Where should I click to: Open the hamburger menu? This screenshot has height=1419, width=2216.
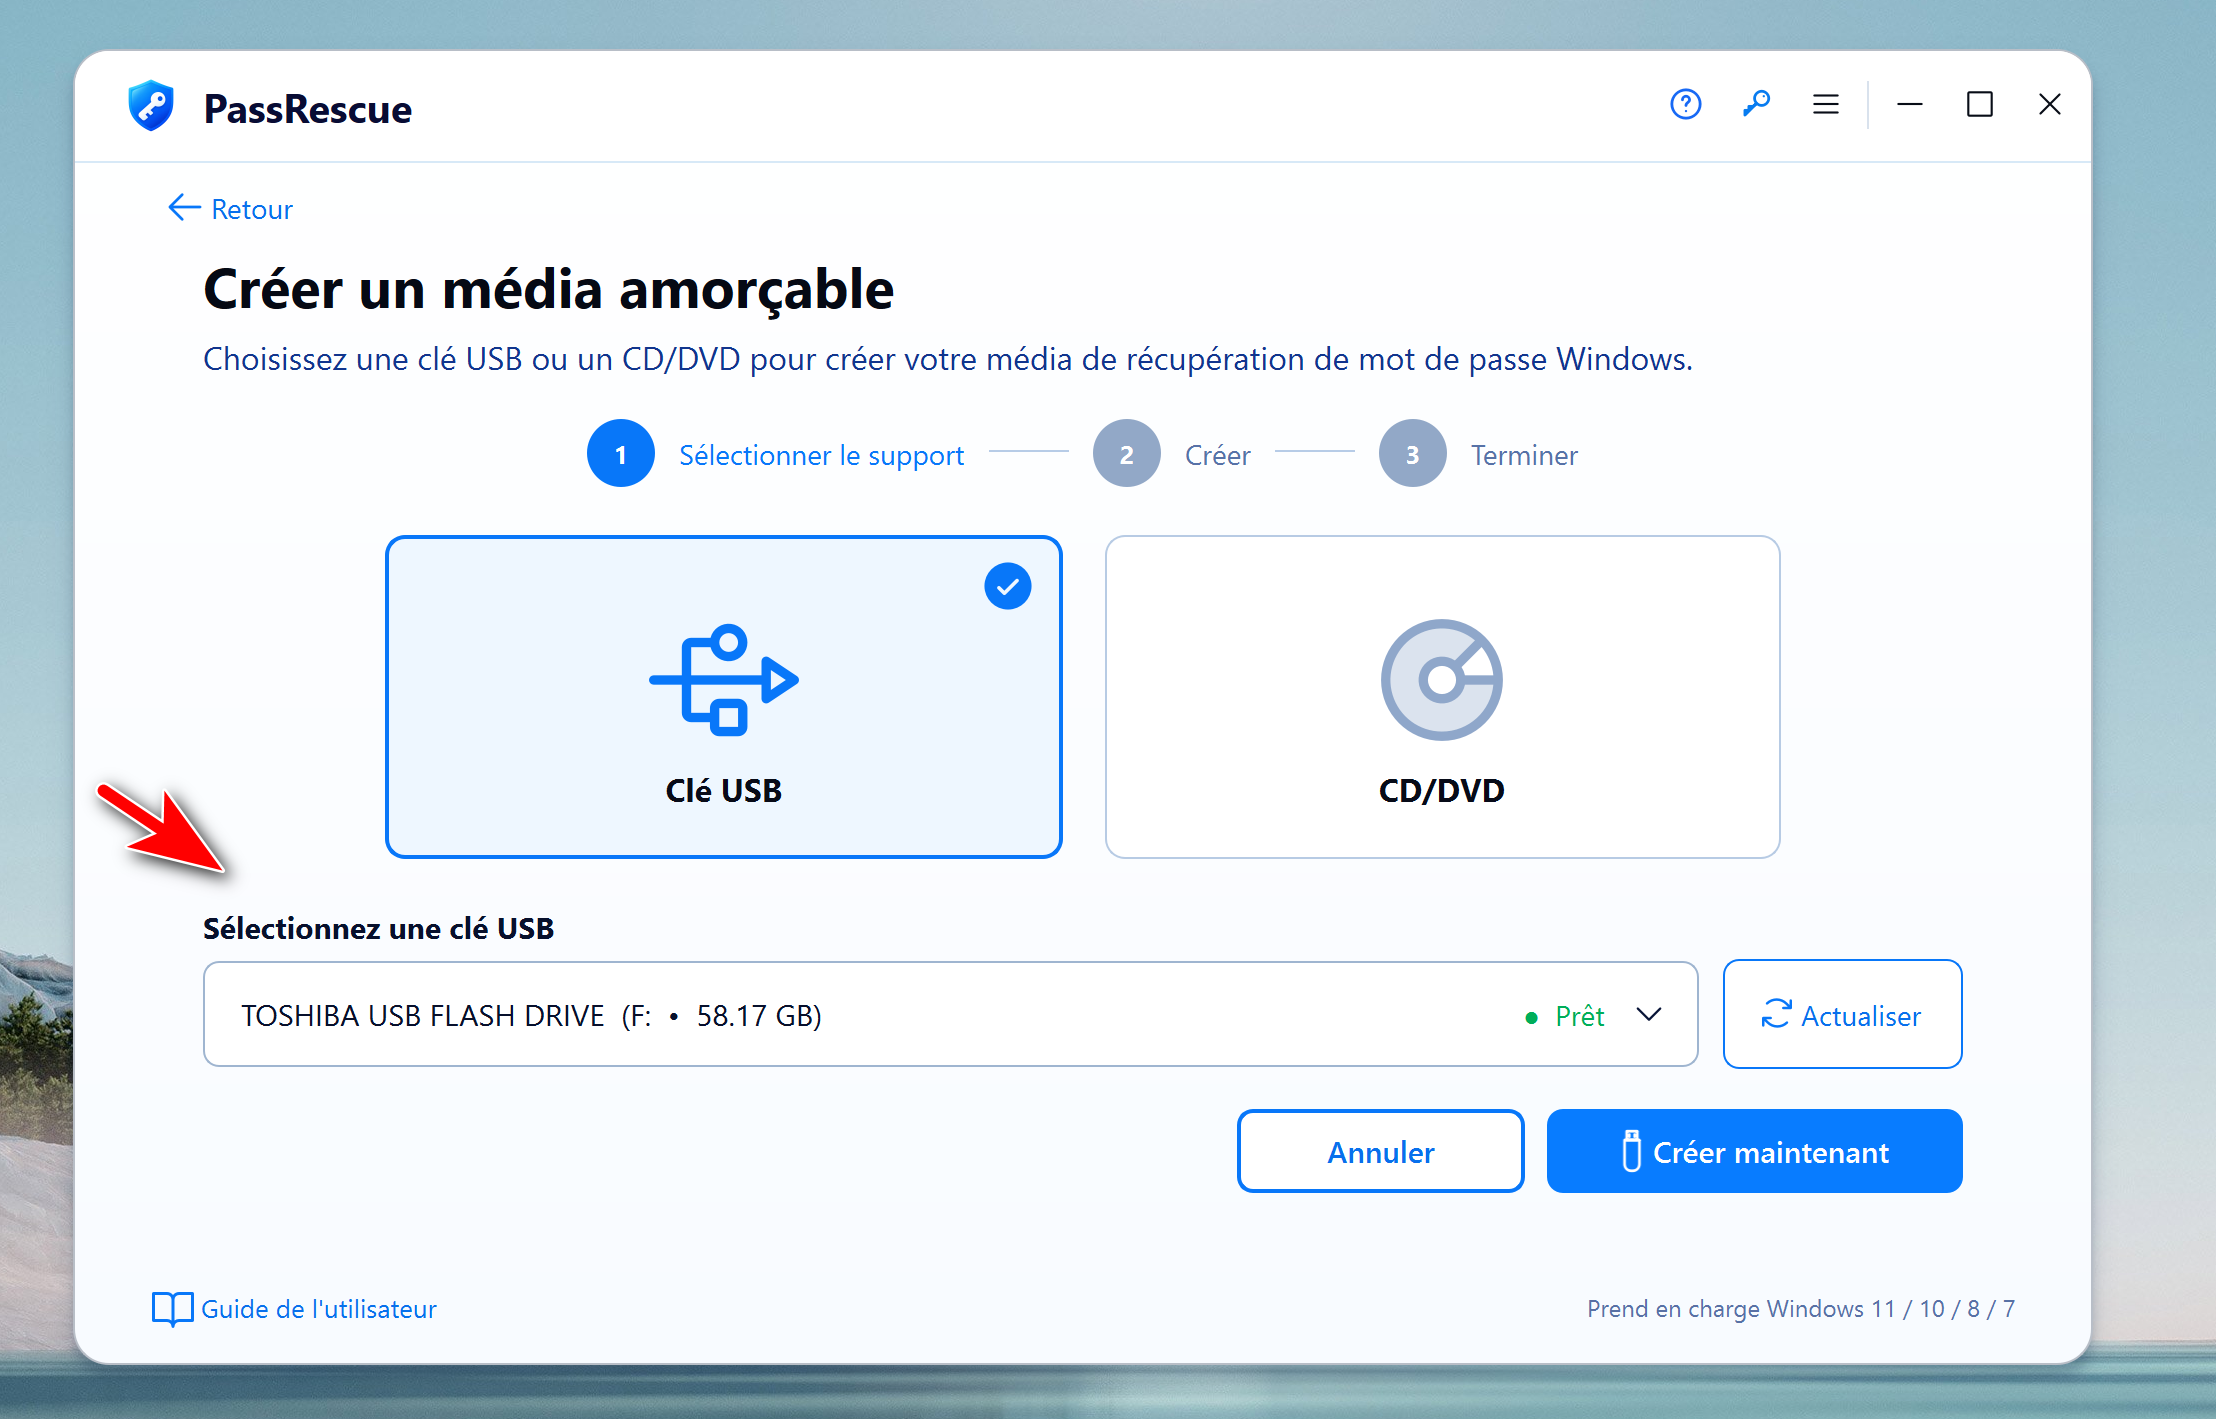1826,104
